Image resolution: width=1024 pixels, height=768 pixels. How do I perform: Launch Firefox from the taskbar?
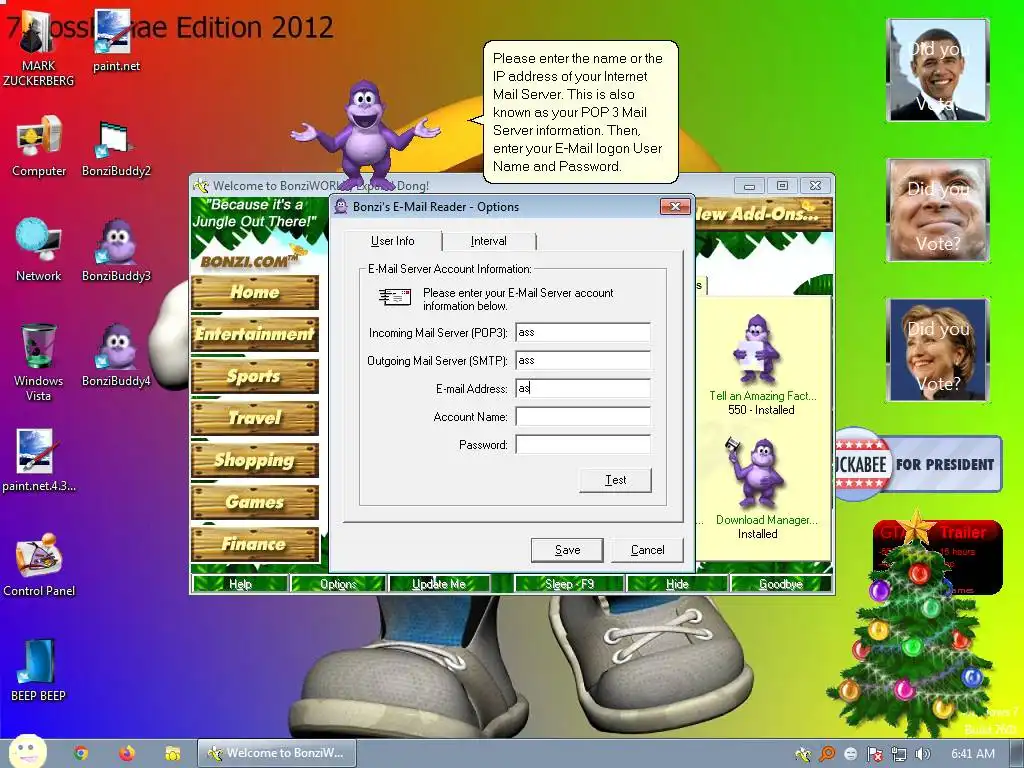127,753
